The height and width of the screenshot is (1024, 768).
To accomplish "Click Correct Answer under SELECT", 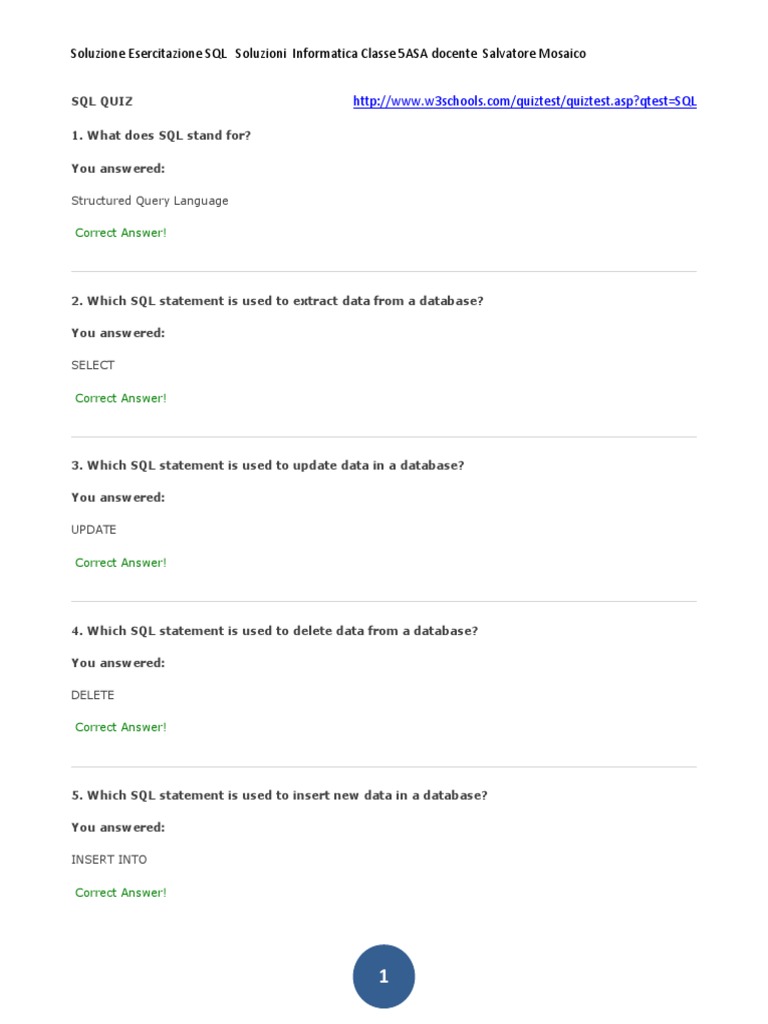I will pos(121,398).
